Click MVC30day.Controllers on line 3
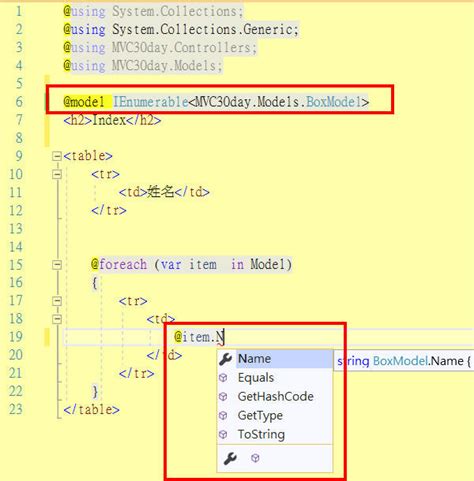The width and height of the screenshot is (474, 481). coord(181,47)
